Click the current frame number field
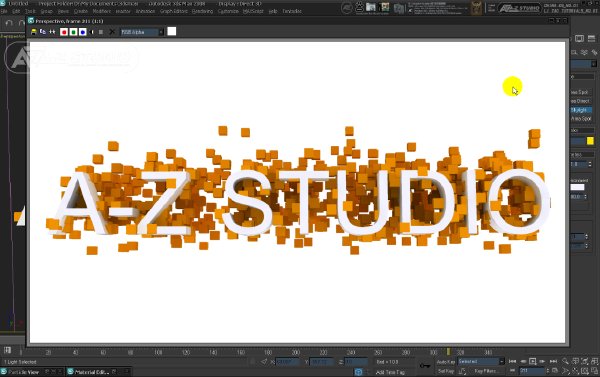Viewport: 600px width, 377px height. [x=532, y=371]
